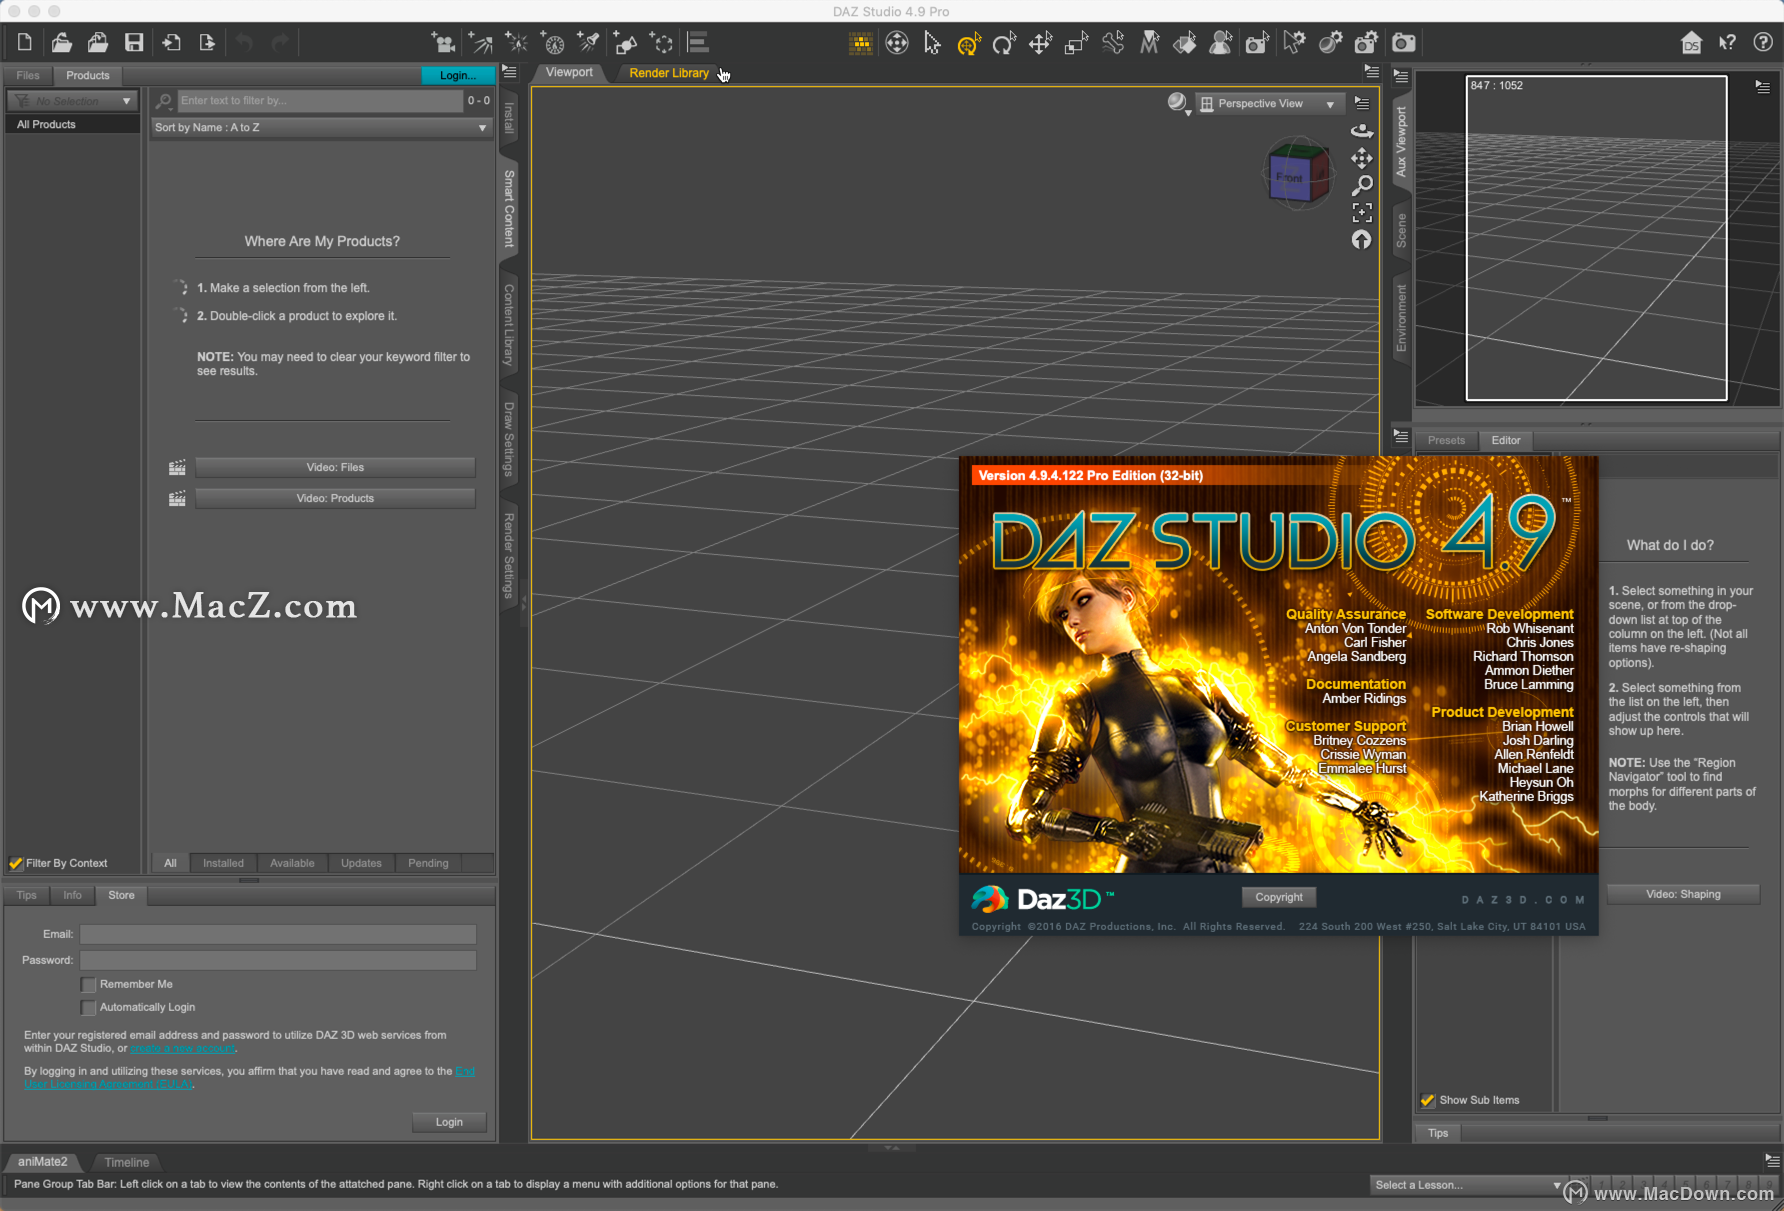
Task: Enable the Remember Me checkbox
Action: [x=89, y=984]
